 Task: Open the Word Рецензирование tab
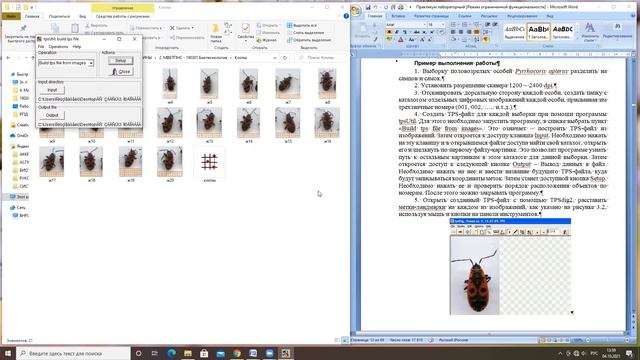(x=522, y=16)
